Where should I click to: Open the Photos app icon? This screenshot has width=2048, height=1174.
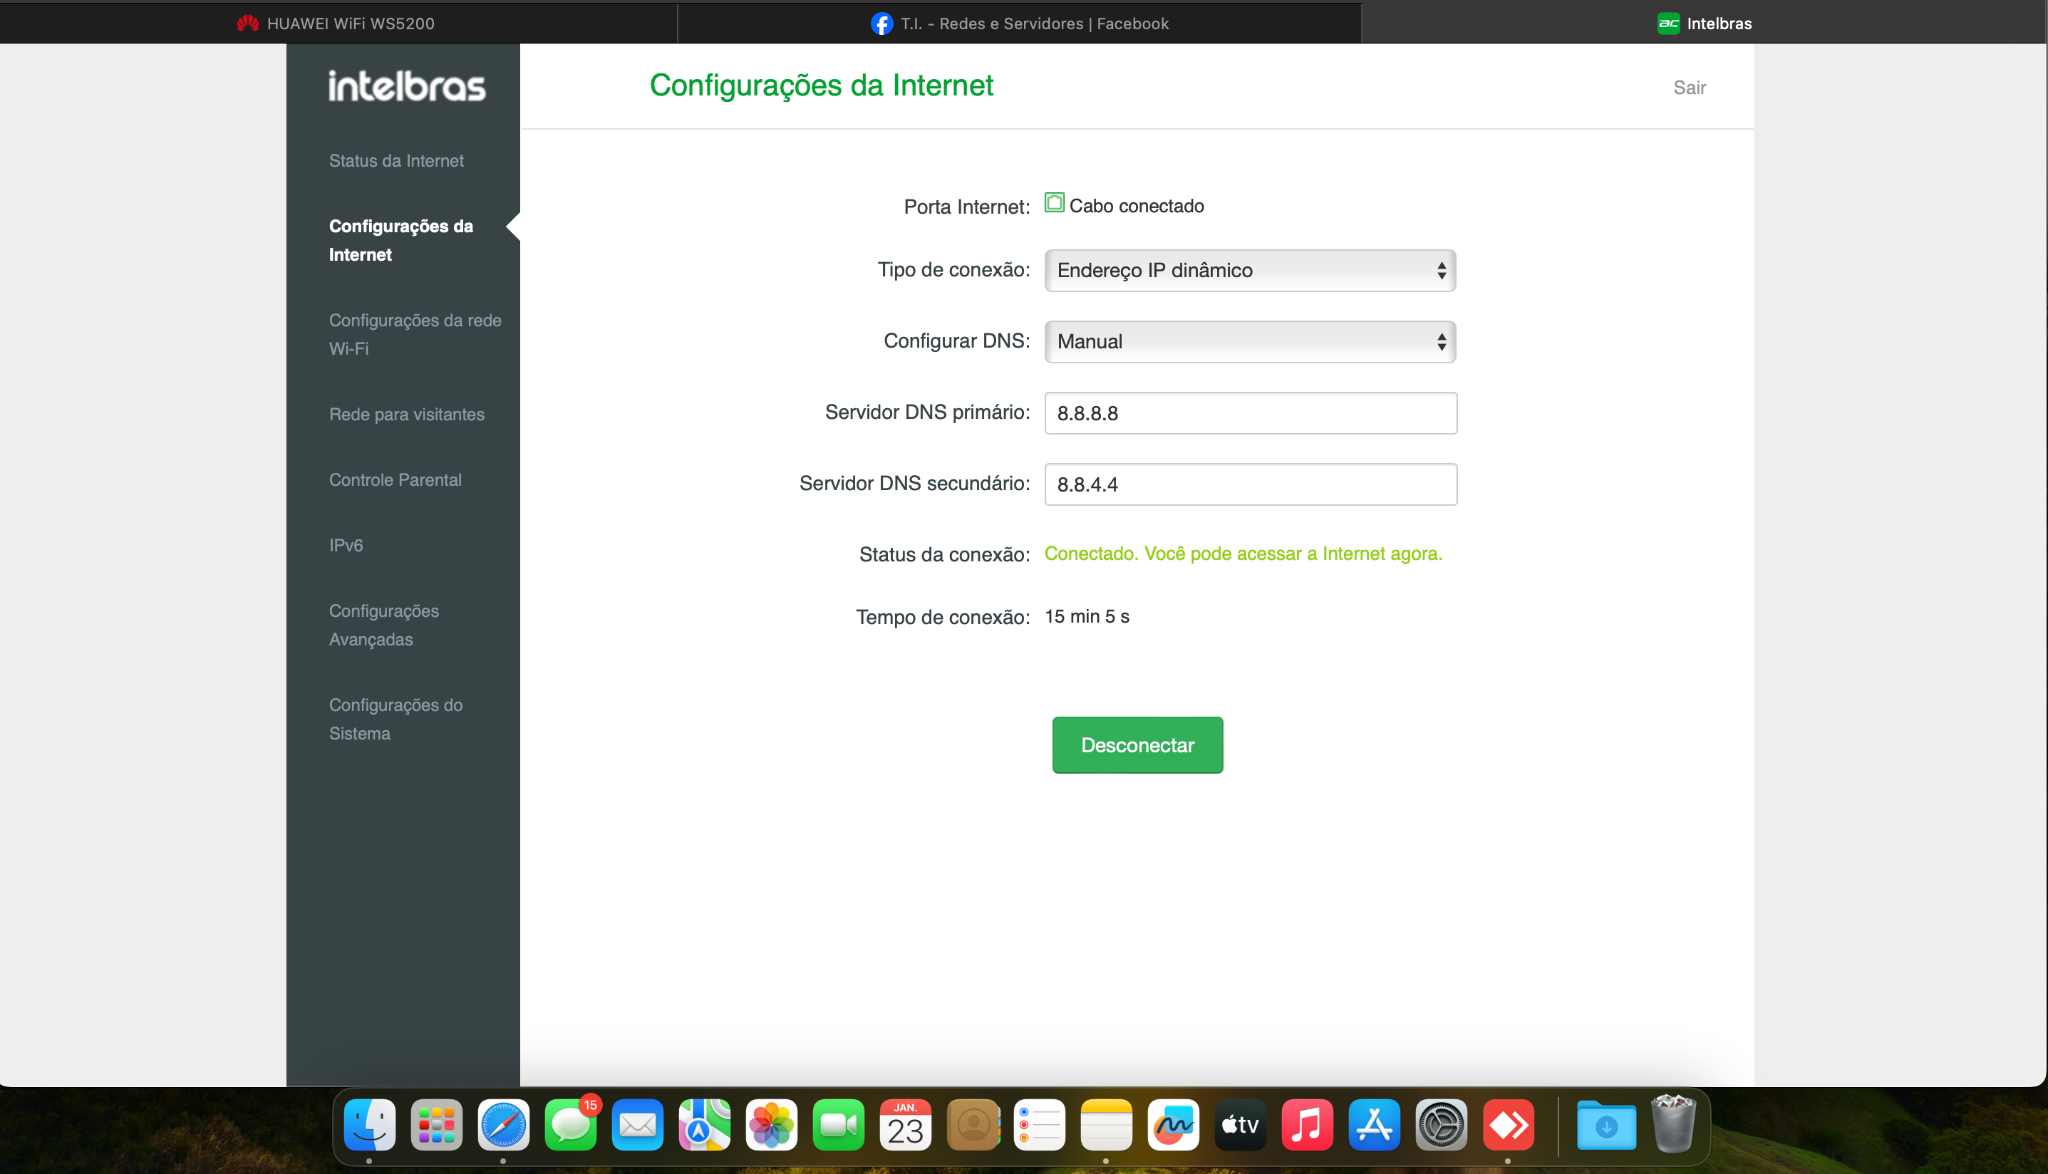(772, 1125)
